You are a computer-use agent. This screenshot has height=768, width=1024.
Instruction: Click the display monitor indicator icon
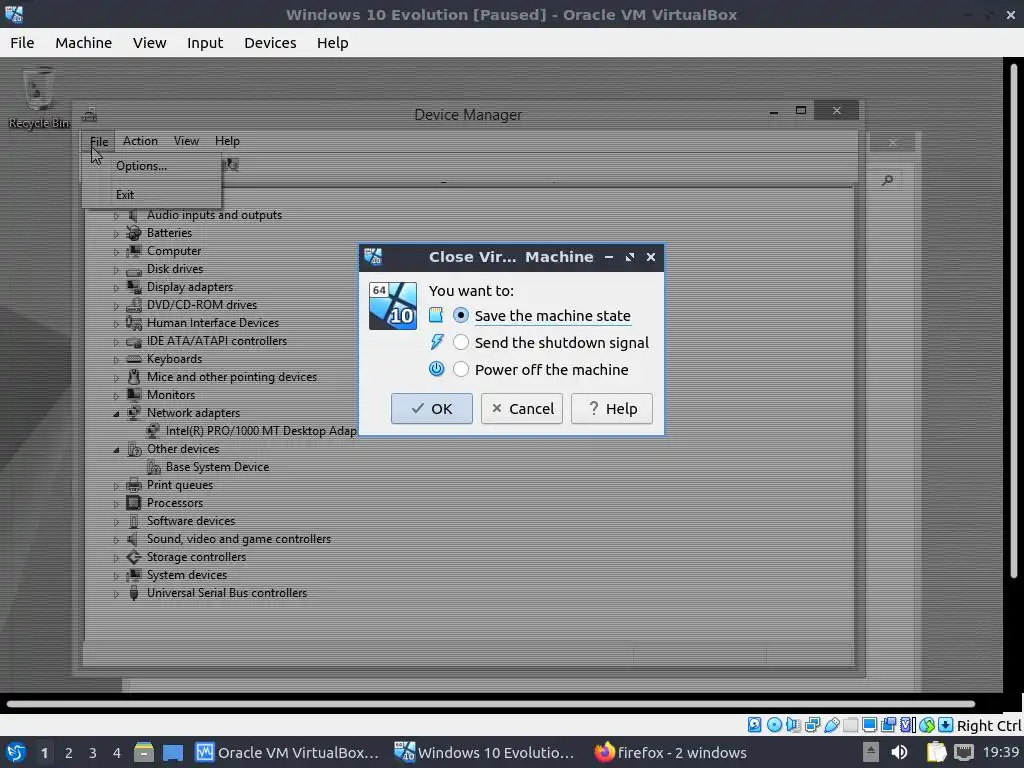click(869, 725)
